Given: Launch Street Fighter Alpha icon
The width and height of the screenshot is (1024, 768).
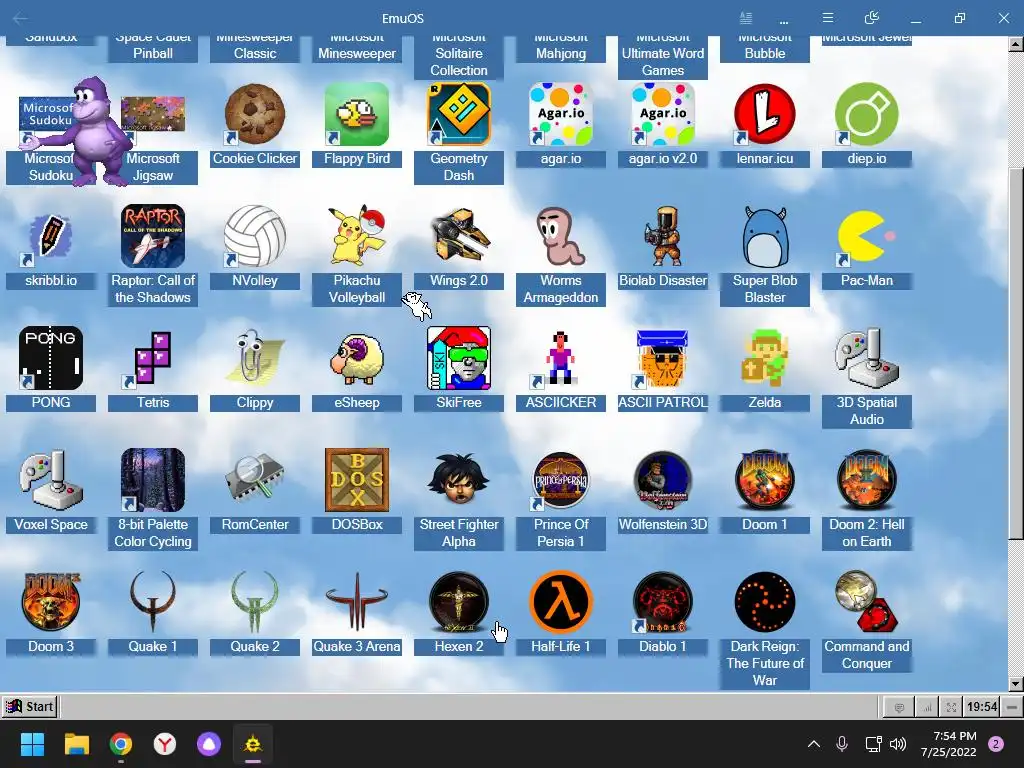Looking at the screenshot, I should pyautogui.click(x=458, y=481).
